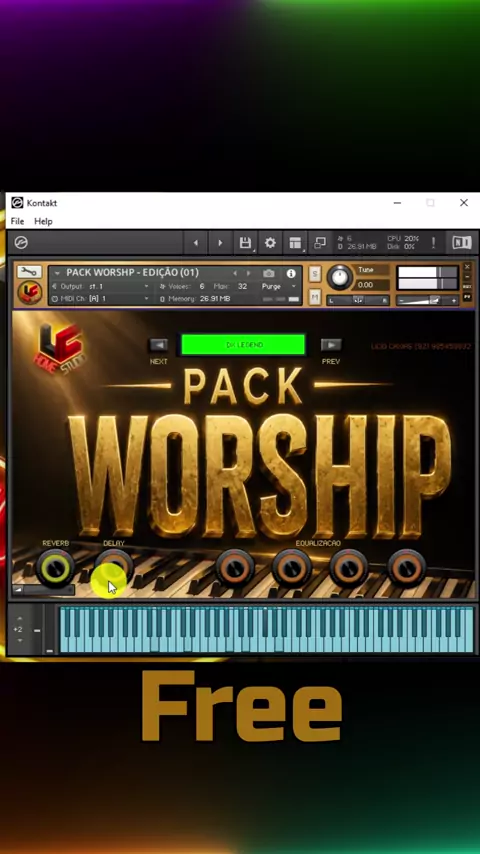This screenshot has width=480, height=854.
Task: Click the left arrow button labeled NEXT
Action: tap(159, 345)
